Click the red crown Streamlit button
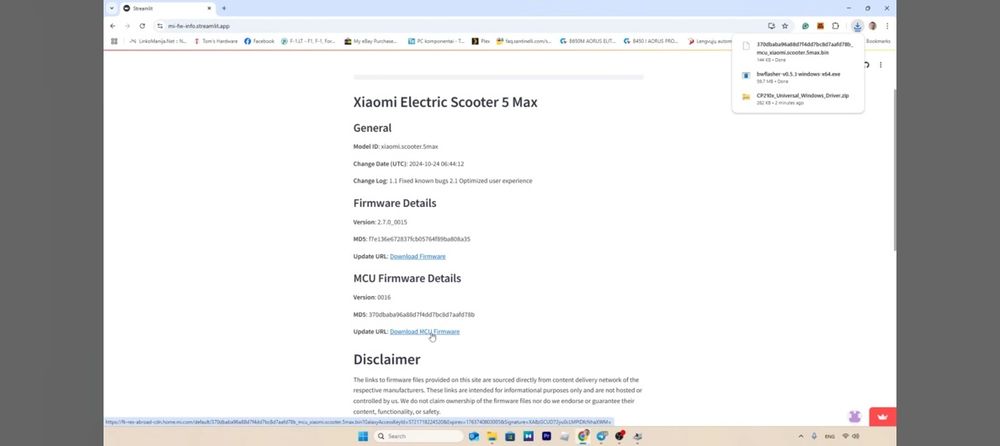 883,417
